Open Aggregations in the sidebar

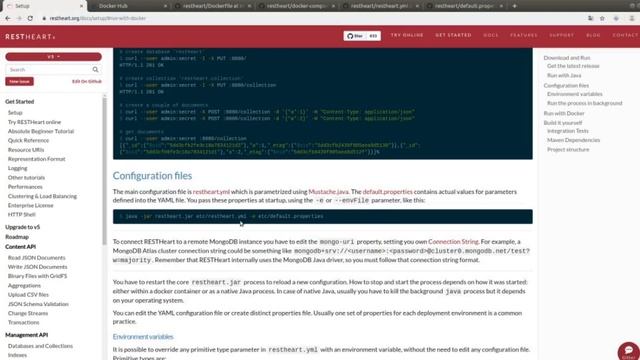pos(24,286)
